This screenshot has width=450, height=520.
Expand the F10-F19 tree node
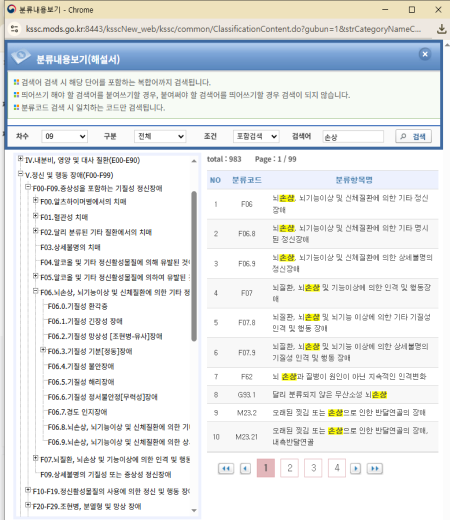coord(28,490)
